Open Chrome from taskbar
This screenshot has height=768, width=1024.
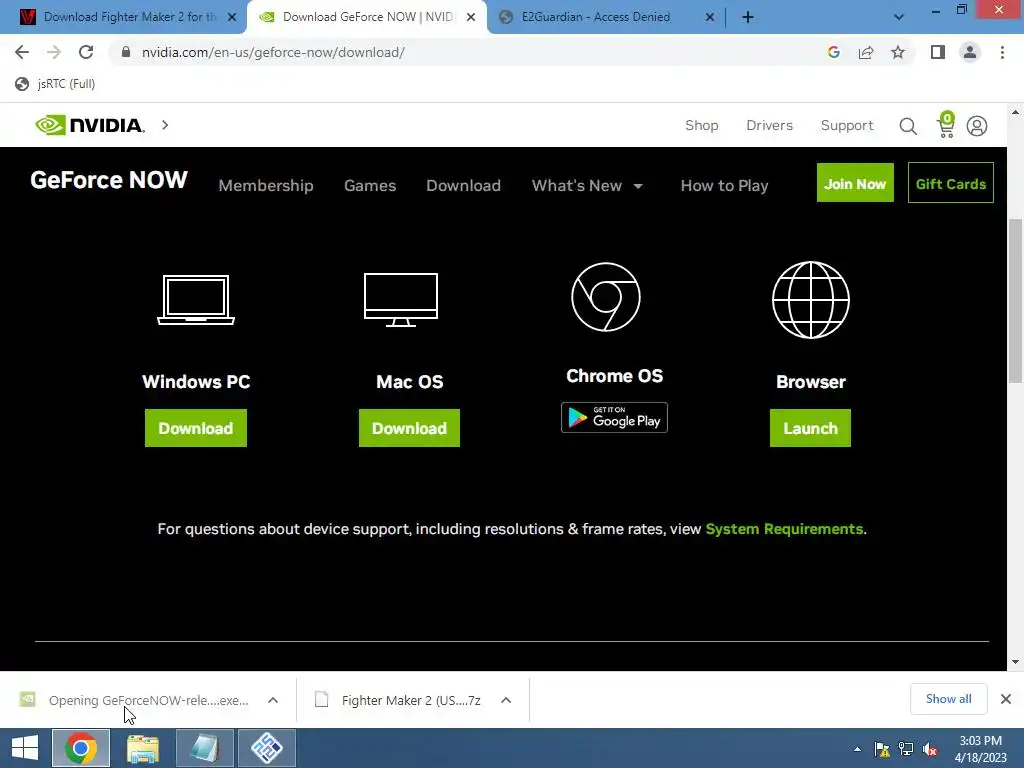tap(81, 748)
